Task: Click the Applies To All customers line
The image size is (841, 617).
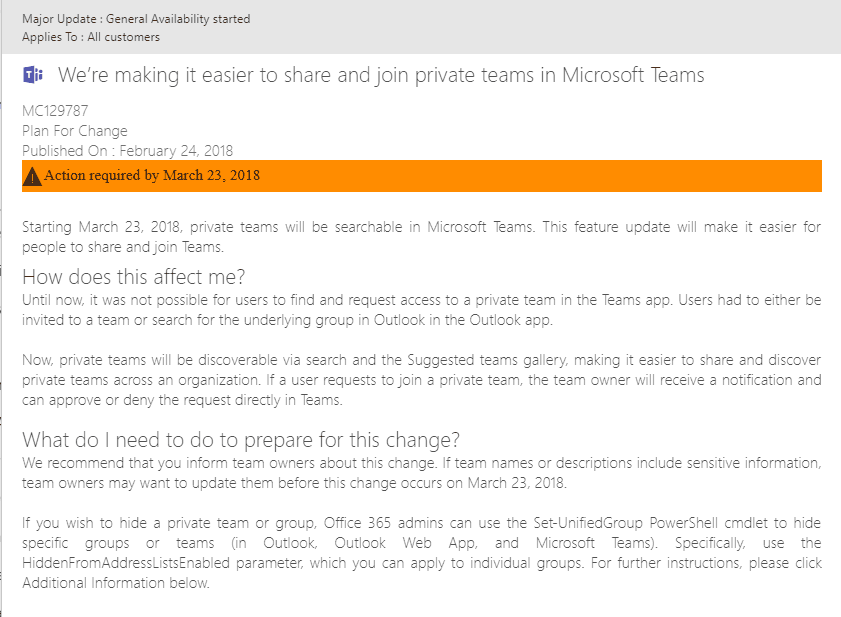Action: click(x=91, y=37)
